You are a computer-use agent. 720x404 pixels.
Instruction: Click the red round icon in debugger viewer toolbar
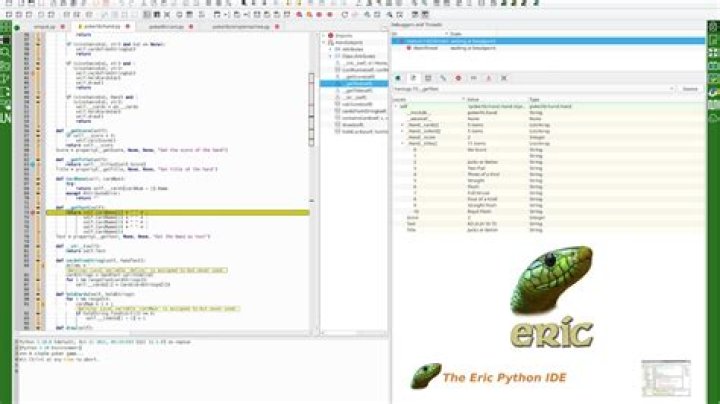point(458,78)
